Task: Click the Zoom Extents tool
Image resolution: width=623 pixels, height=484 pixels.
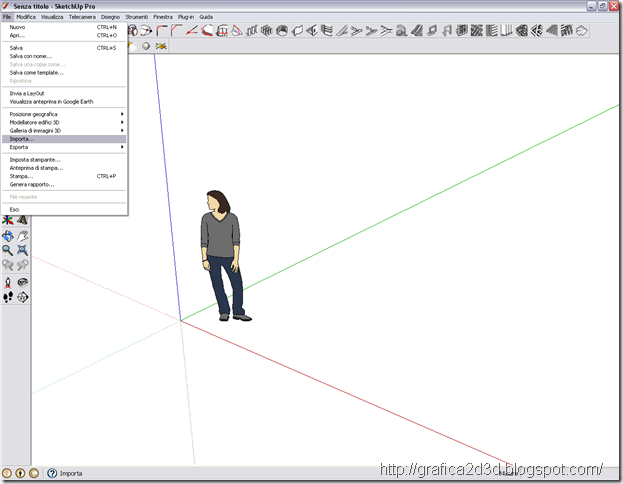Action: pos(23,250)
